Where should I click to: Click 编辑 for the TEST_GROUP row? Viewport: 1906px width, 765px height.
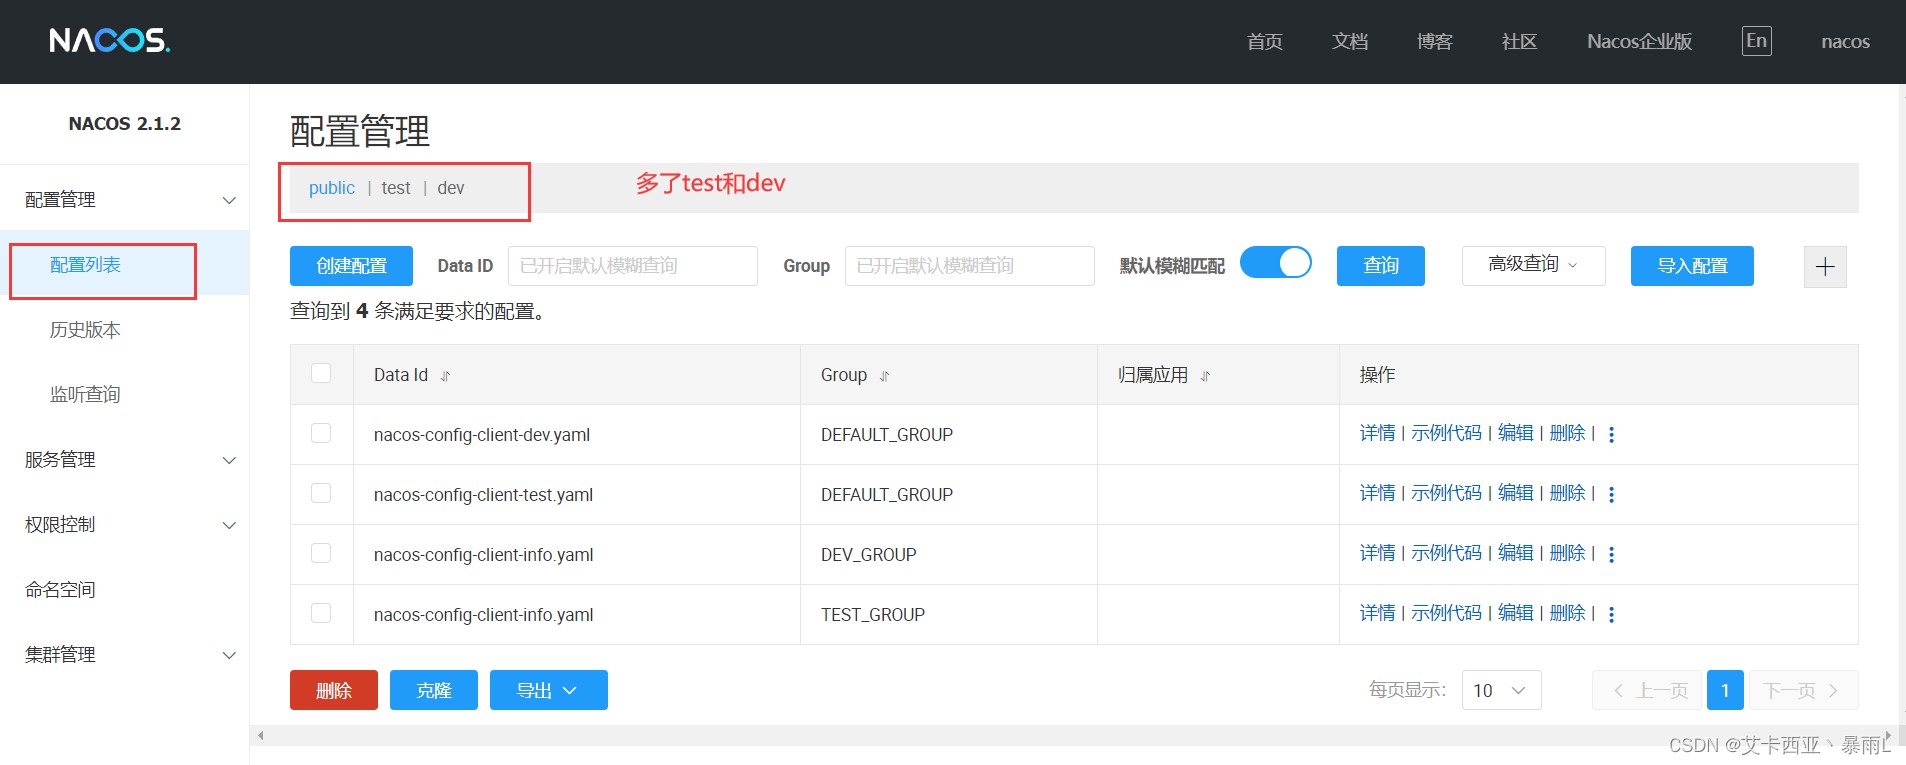(x=1515, y=613)
